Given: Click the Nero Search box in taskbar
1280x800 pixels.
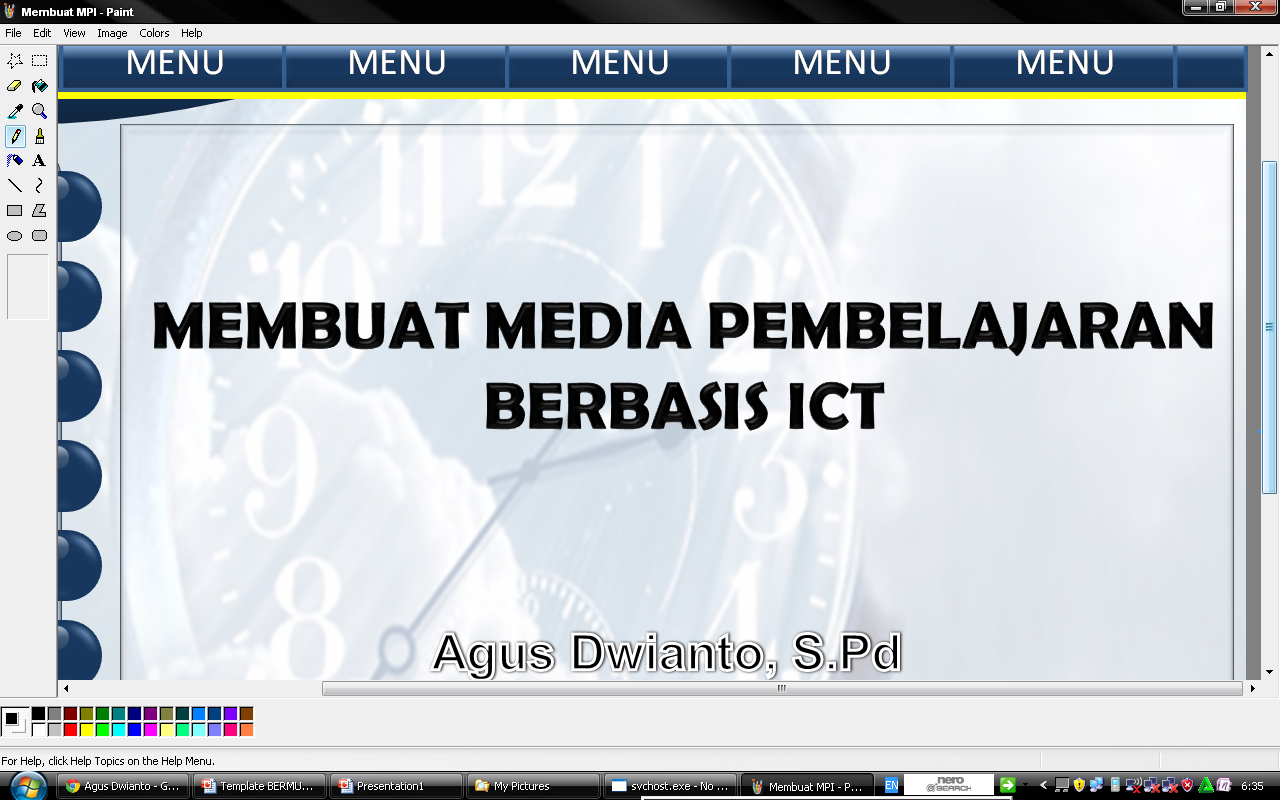Looking at the screenshot, I should [949, 785].
